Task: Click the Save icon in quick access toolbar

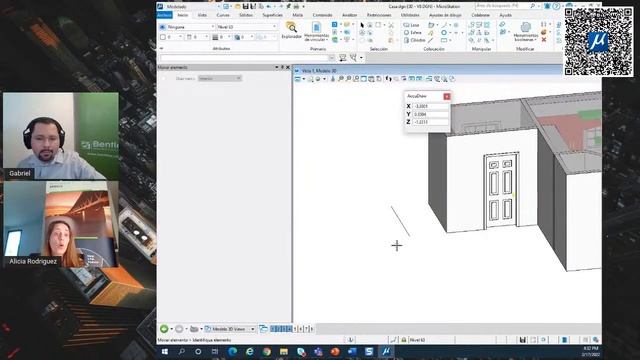Action: (x=245, y=7)
